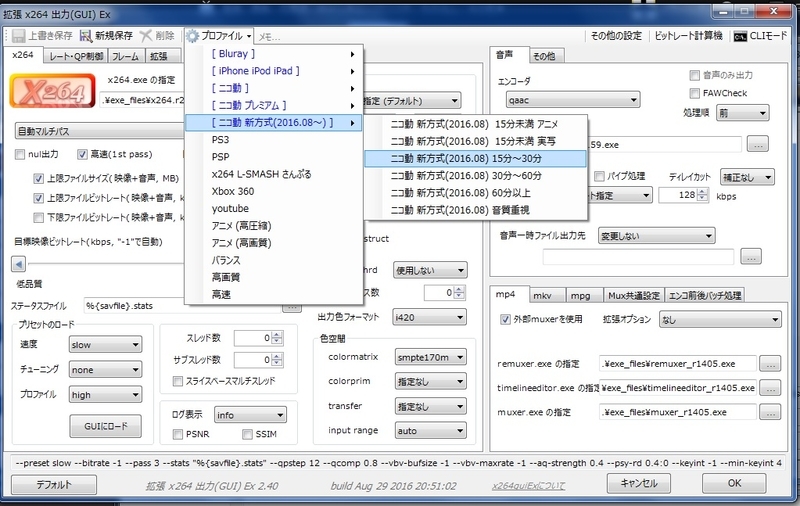Image resolution: width=800 pixels, height=506 pixels.
Task: Select ニコ動 新方式 音質重視
Action: click(476, 210)
